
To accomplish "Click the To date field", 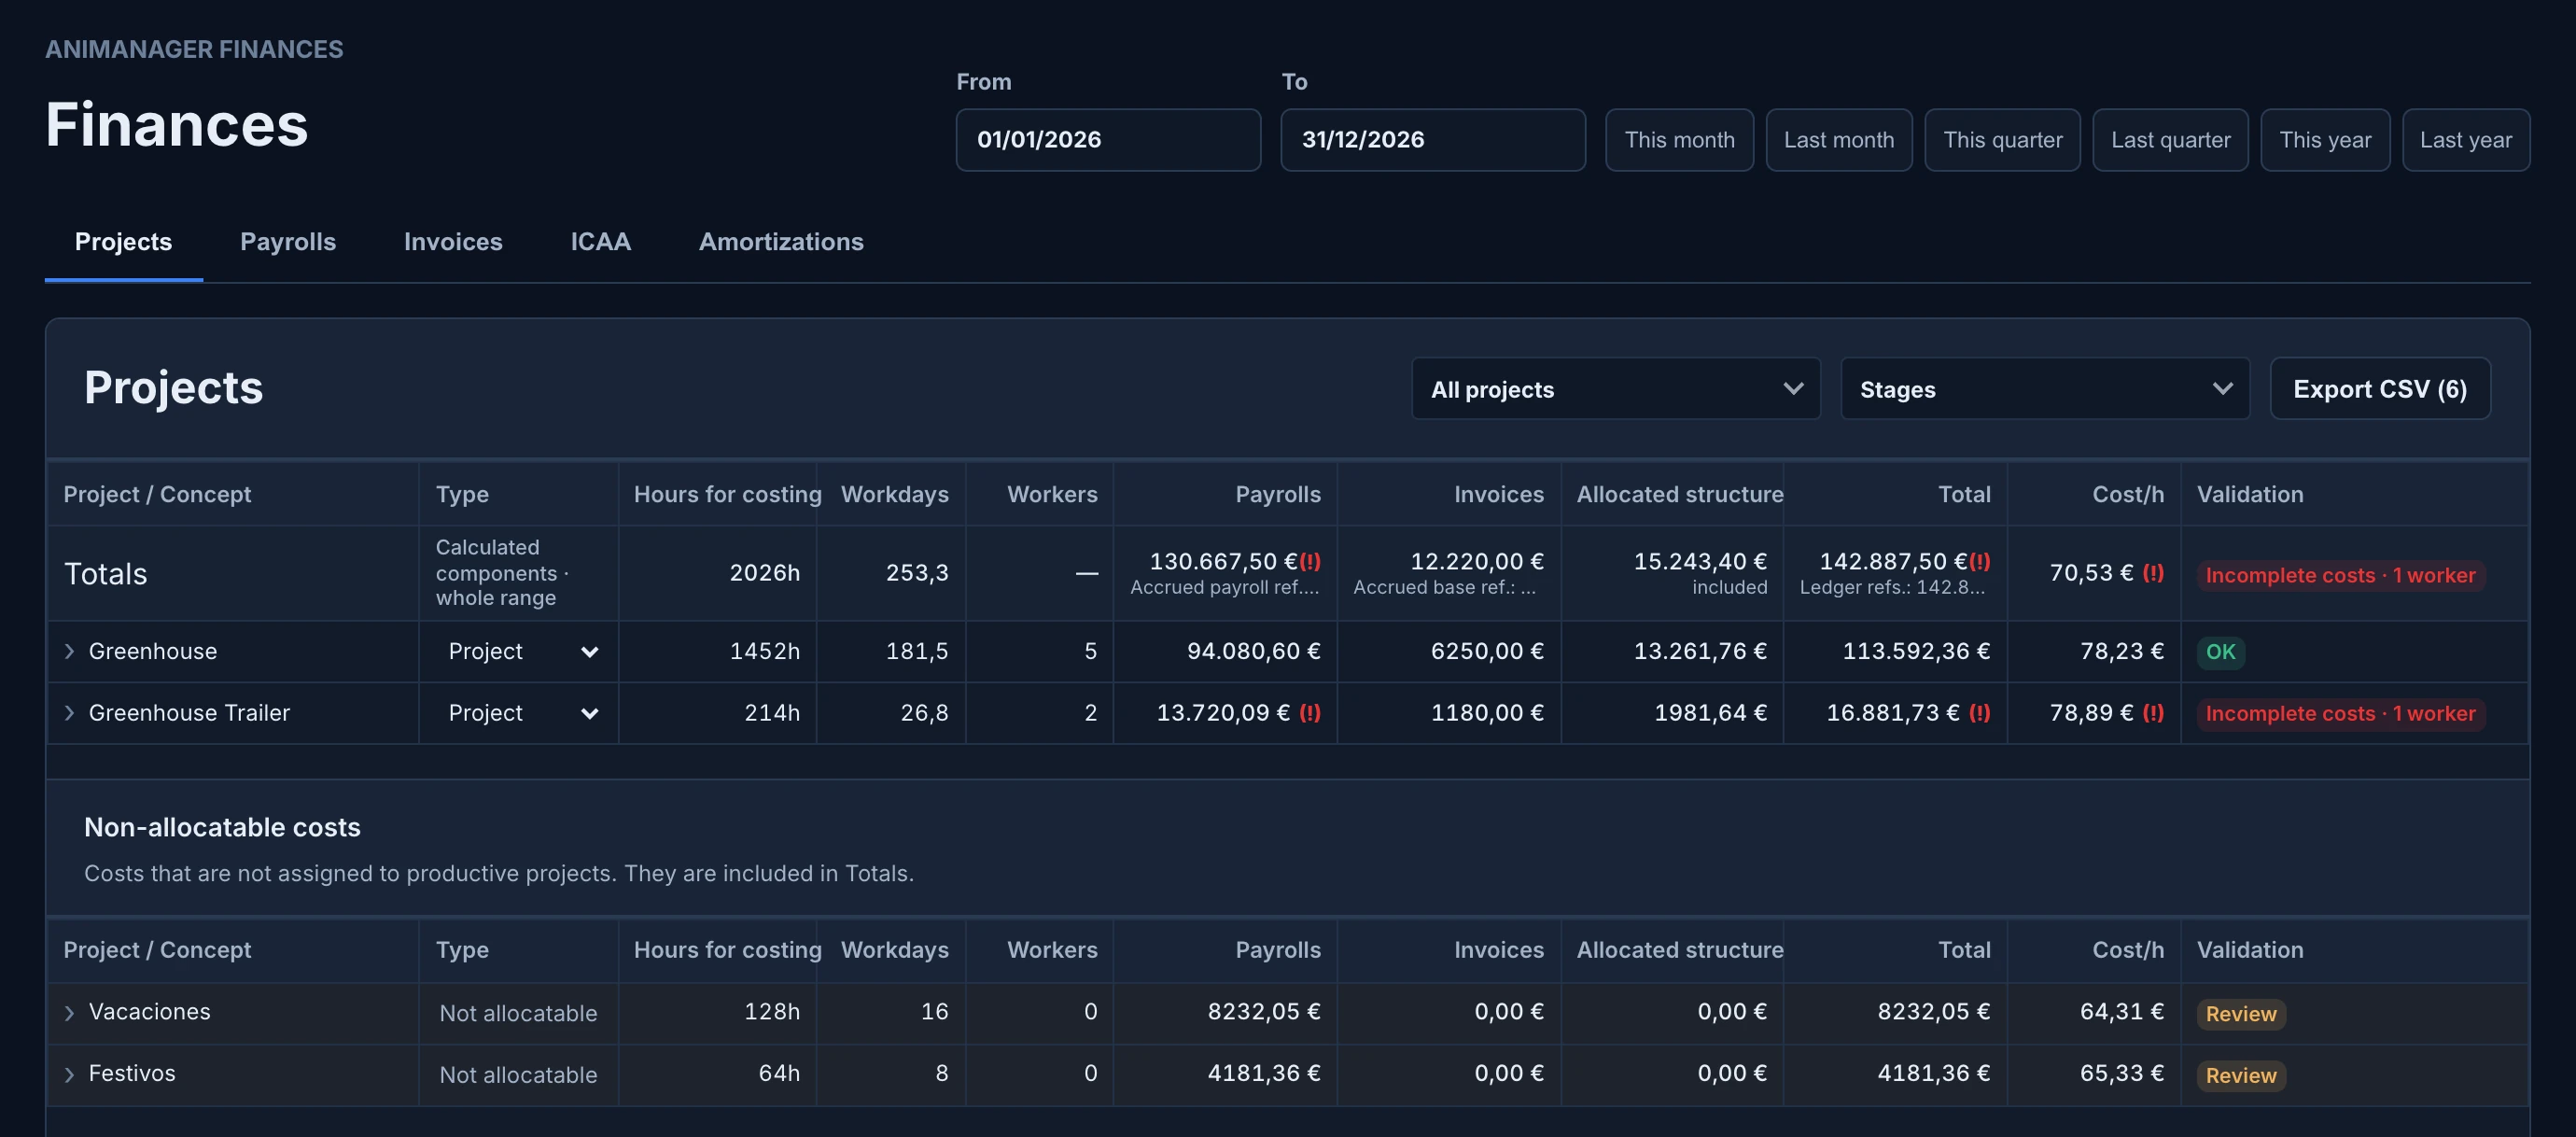I will coord(1432,140).
